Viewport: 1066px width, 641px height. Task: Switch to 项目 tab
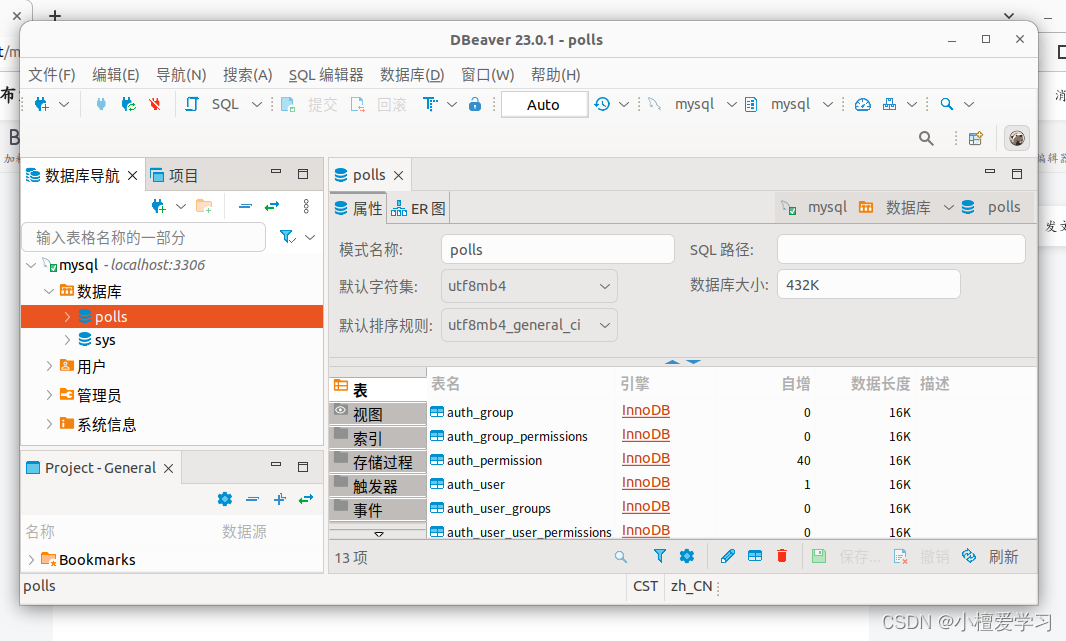[174, 175]
